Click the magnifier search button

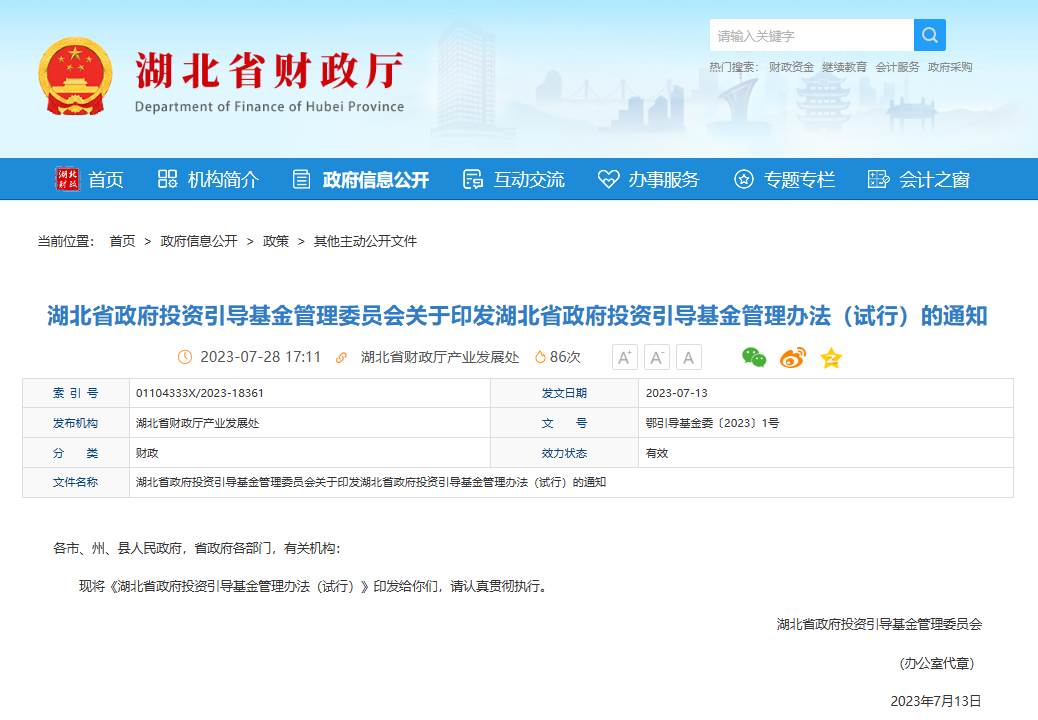[929, 35]
